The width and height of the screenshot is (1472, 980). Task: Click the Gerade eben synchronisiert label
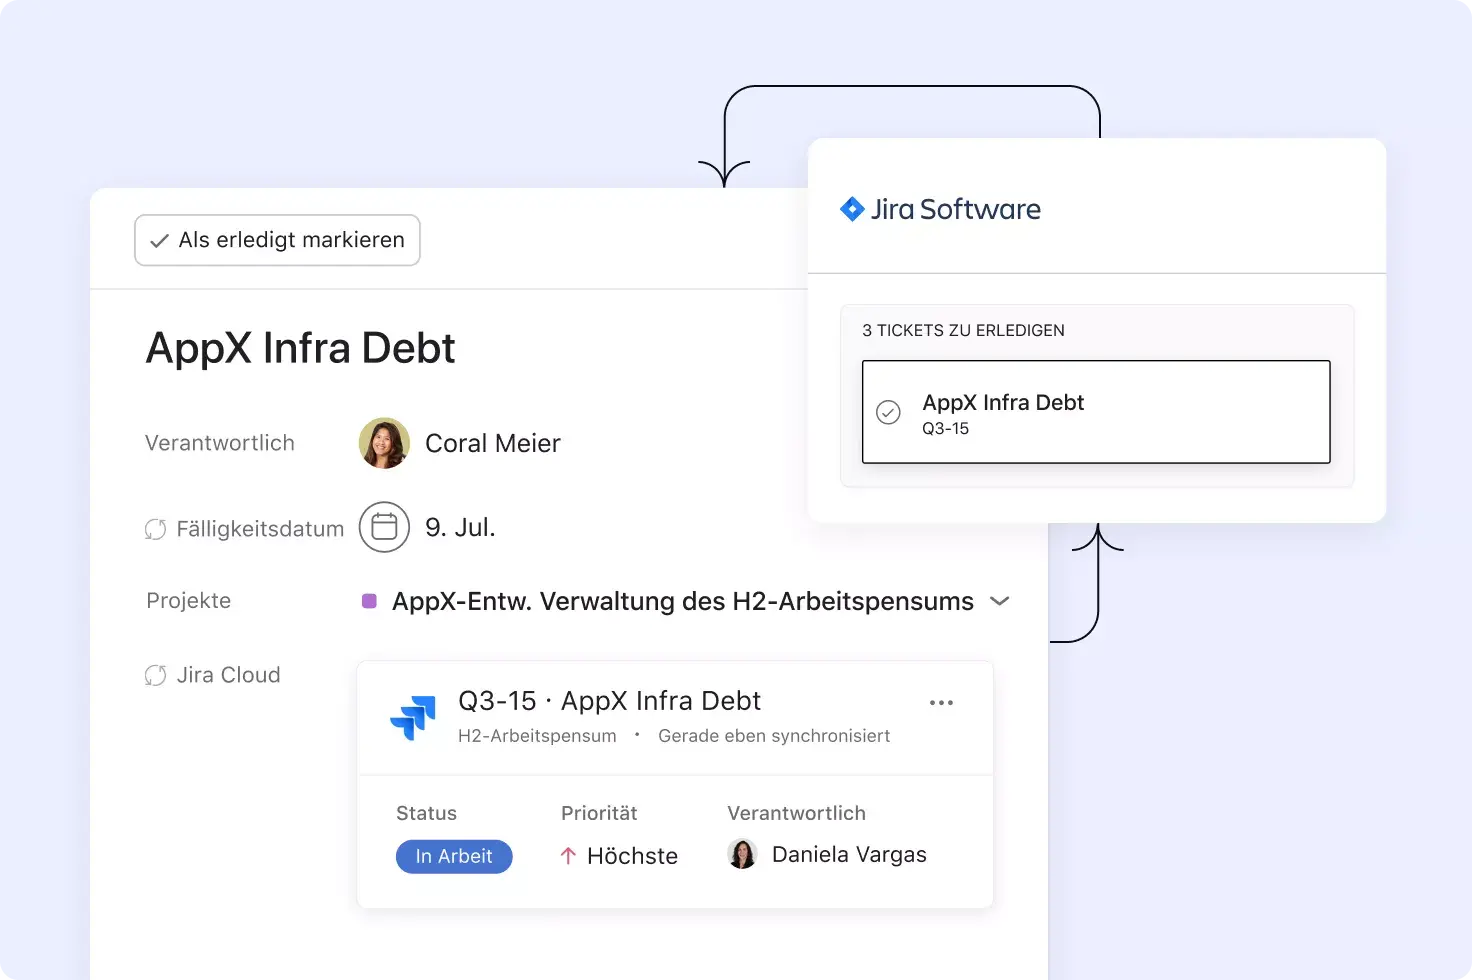pos(774,736)
